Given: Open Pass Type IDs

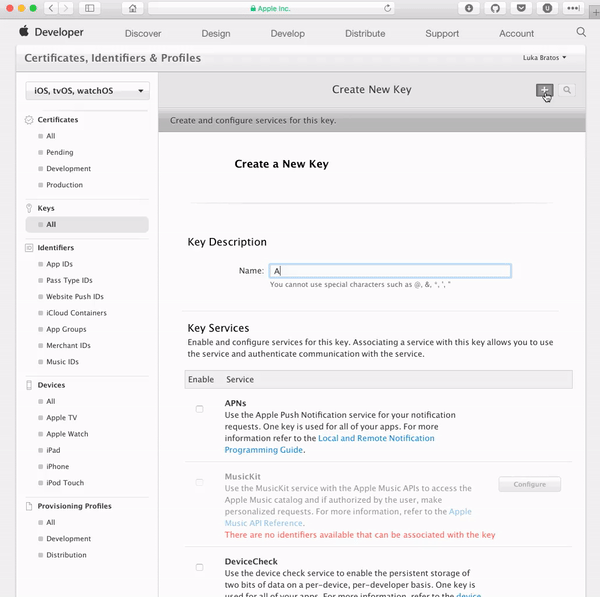Looking at the screenshot, I should point(69,280).
